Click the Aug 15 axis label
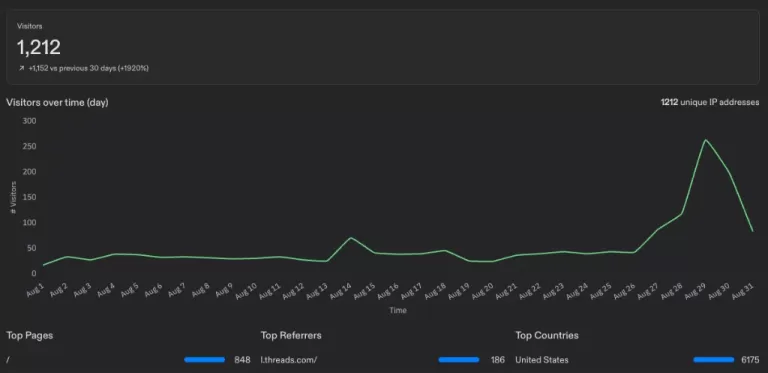Viewport: 768px width, 373px height. tap(365, 291)
